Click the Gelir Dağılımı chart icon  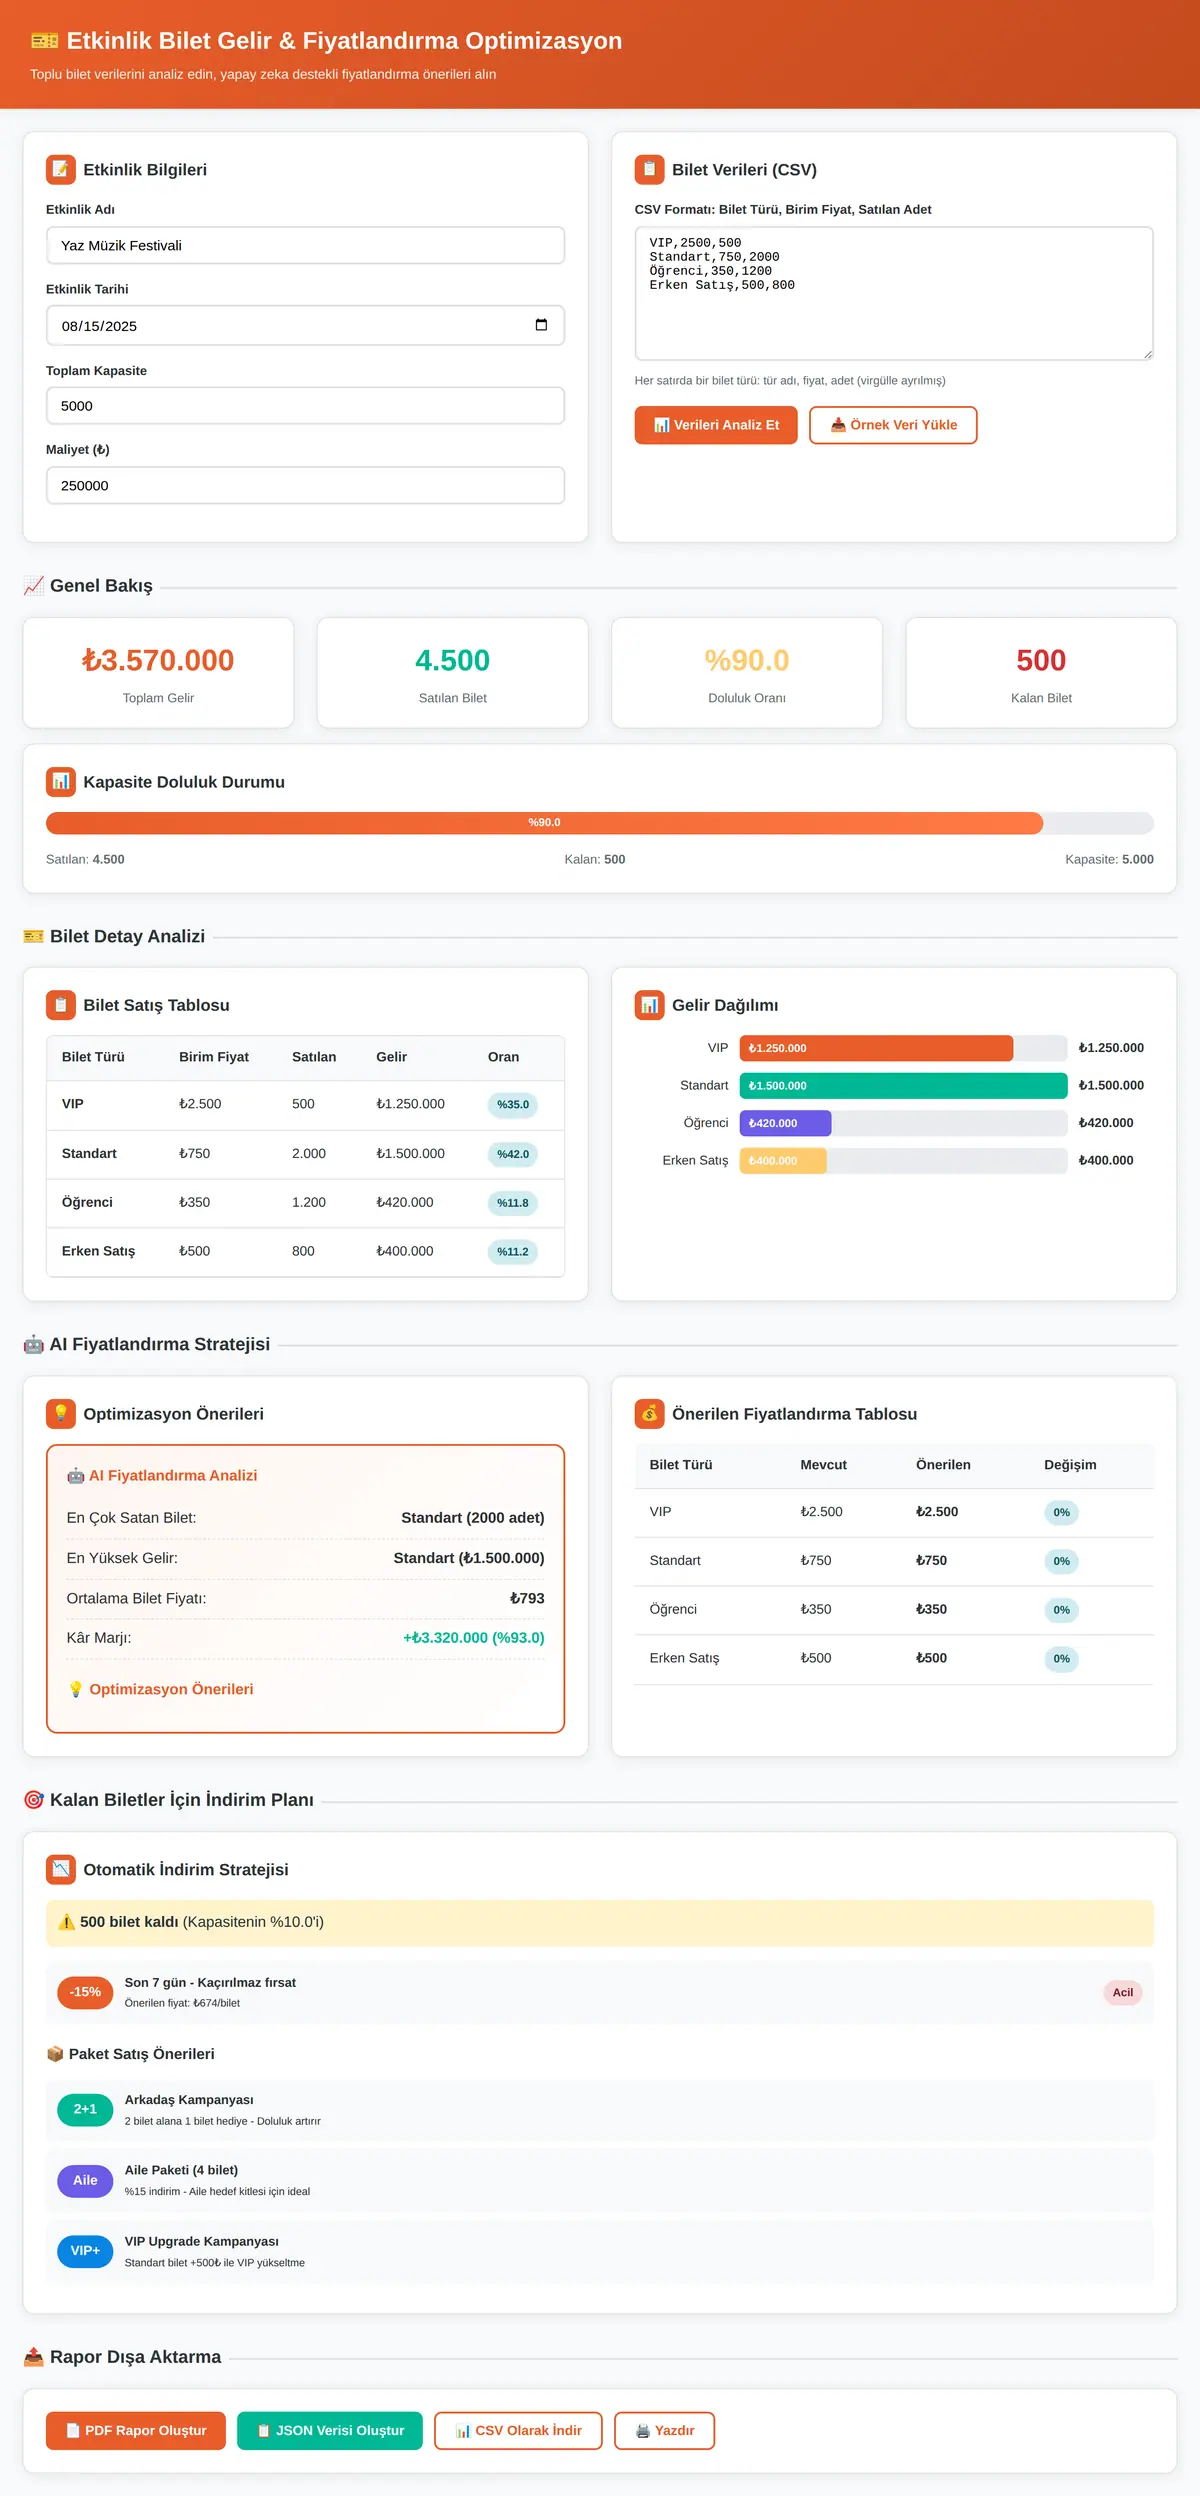(x=650, y=1005)
